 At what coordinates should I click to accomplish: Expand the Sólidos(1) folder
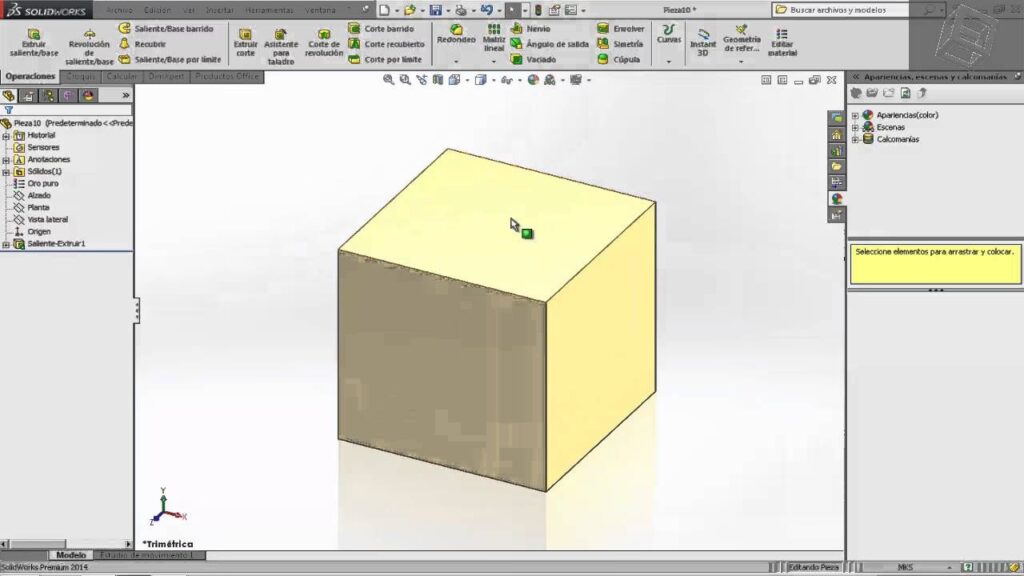6,172
